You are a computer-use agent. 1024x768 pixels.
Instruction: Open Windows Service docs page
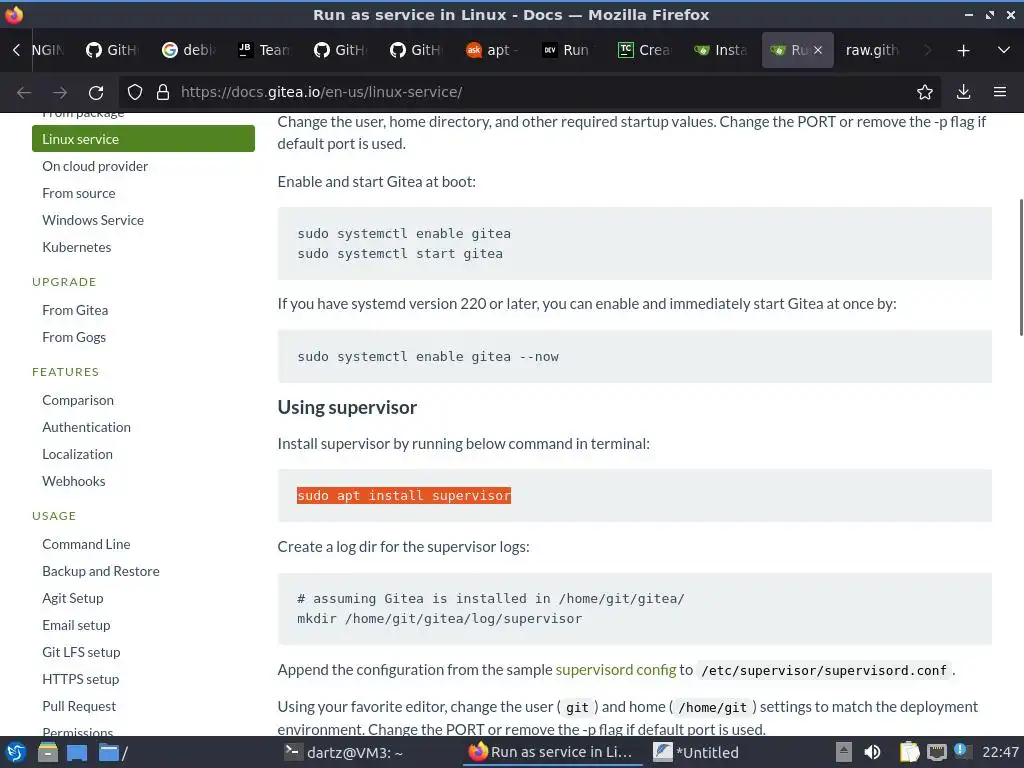pyautogui.click(x=93, y=220)
